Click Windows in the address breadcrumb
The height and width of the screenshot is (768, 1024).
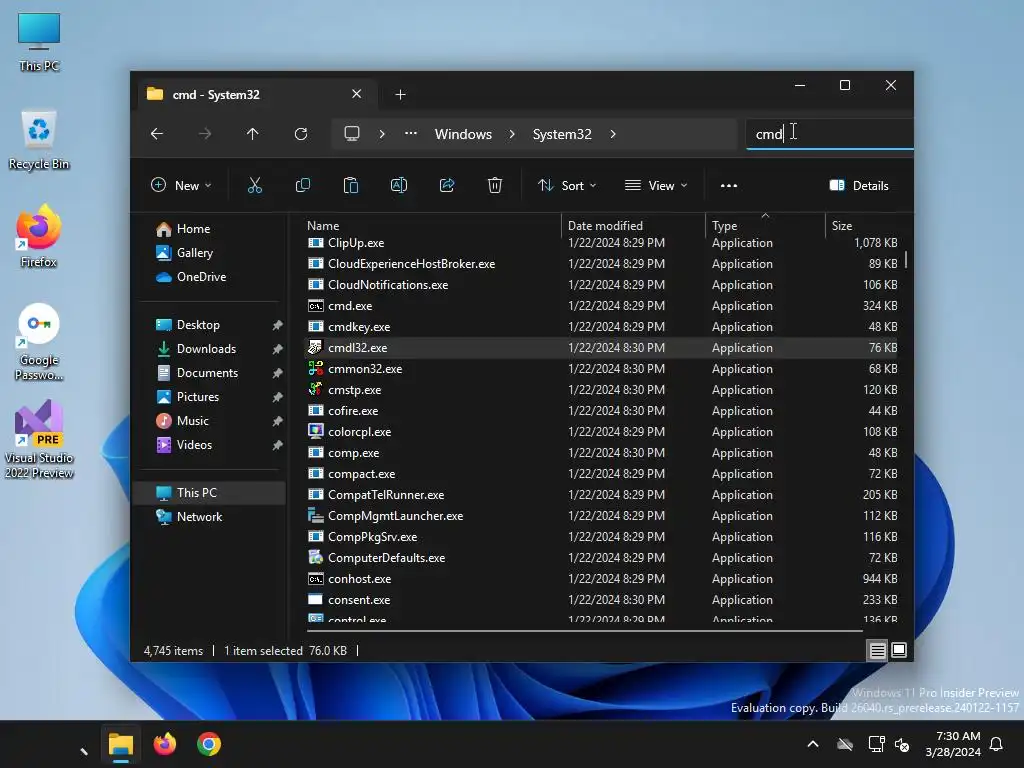[x=464, y=134]
